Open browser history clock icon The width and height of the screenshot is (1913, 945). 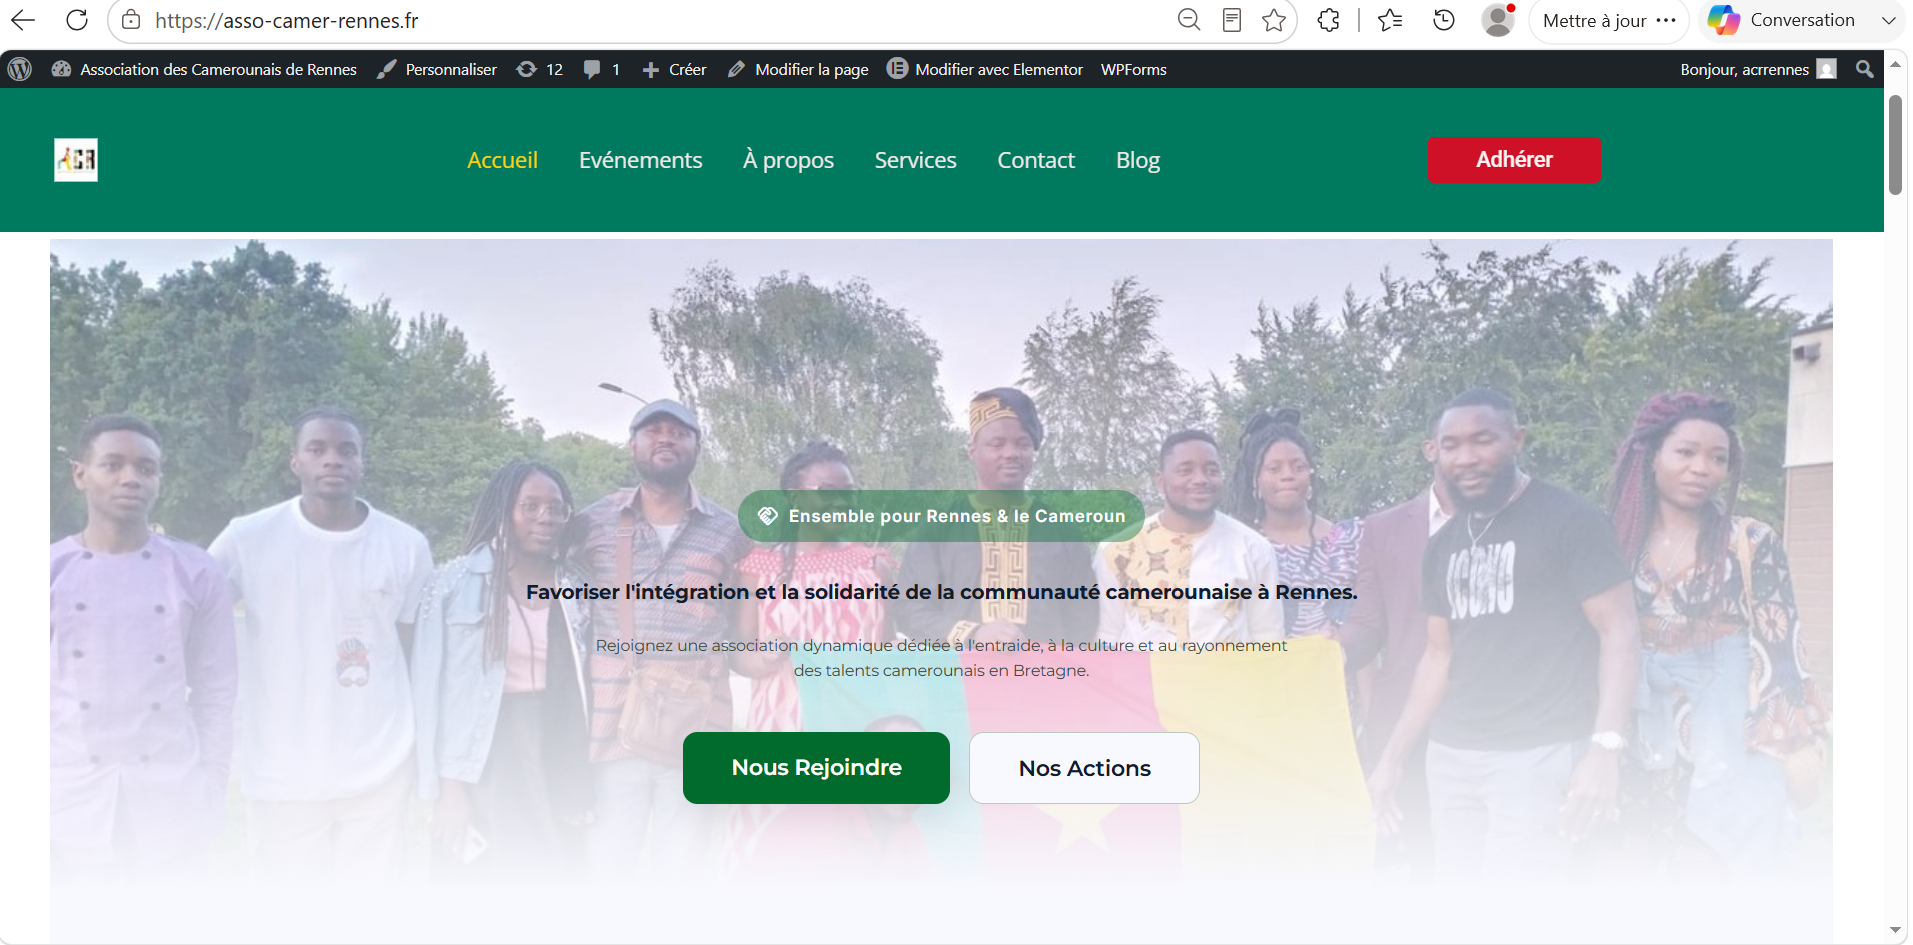[1443, 20]
